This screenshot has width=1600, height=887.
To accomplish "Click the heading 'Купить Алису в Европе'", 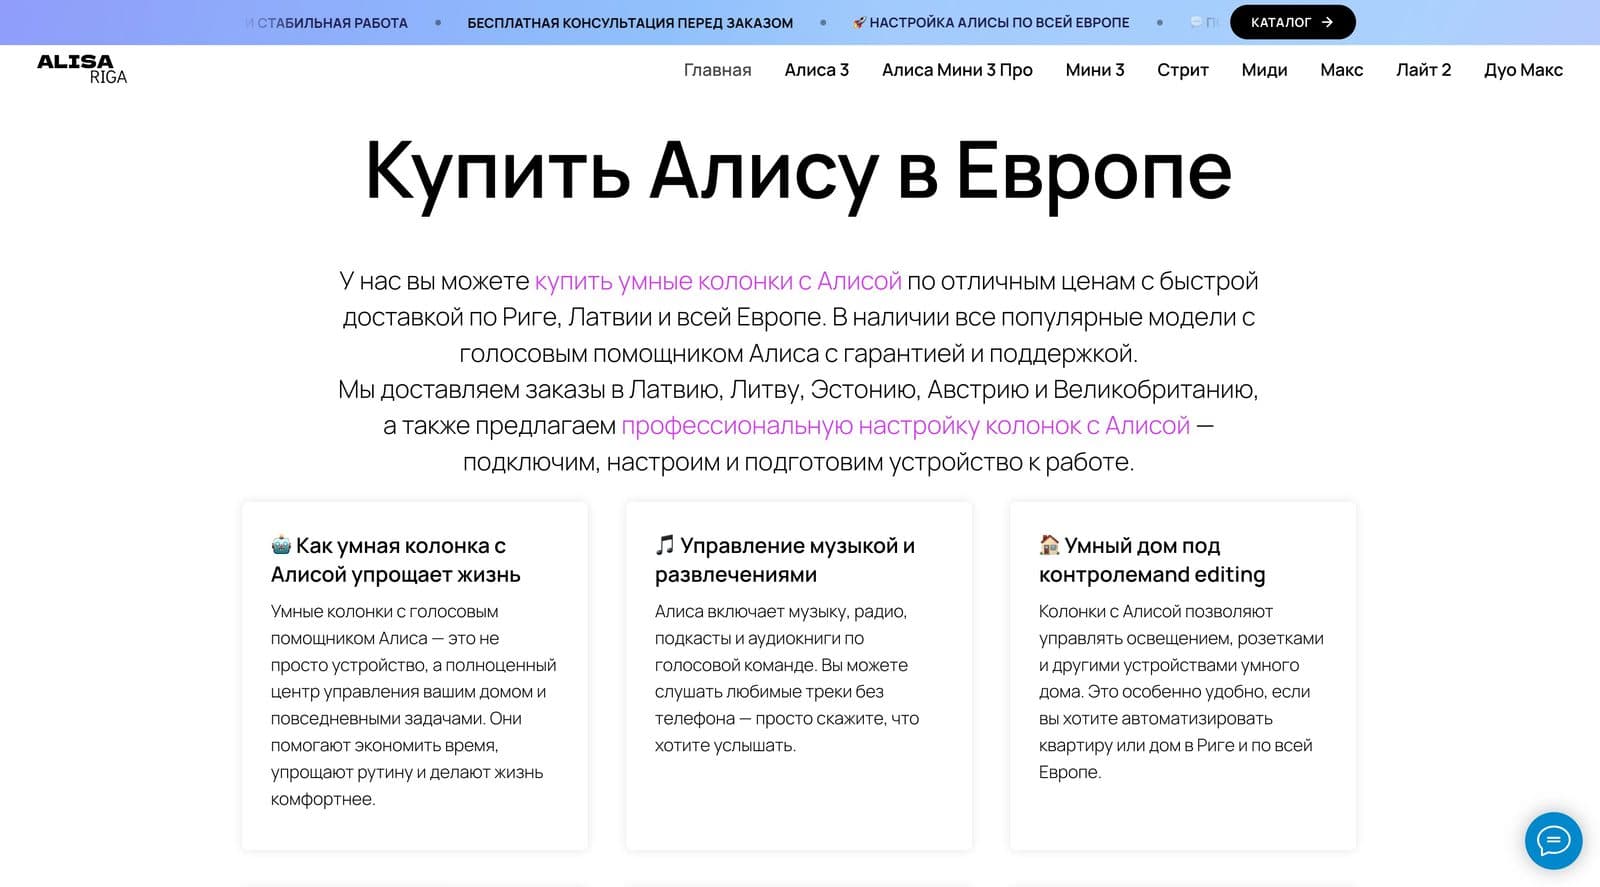I will point(798,172).
